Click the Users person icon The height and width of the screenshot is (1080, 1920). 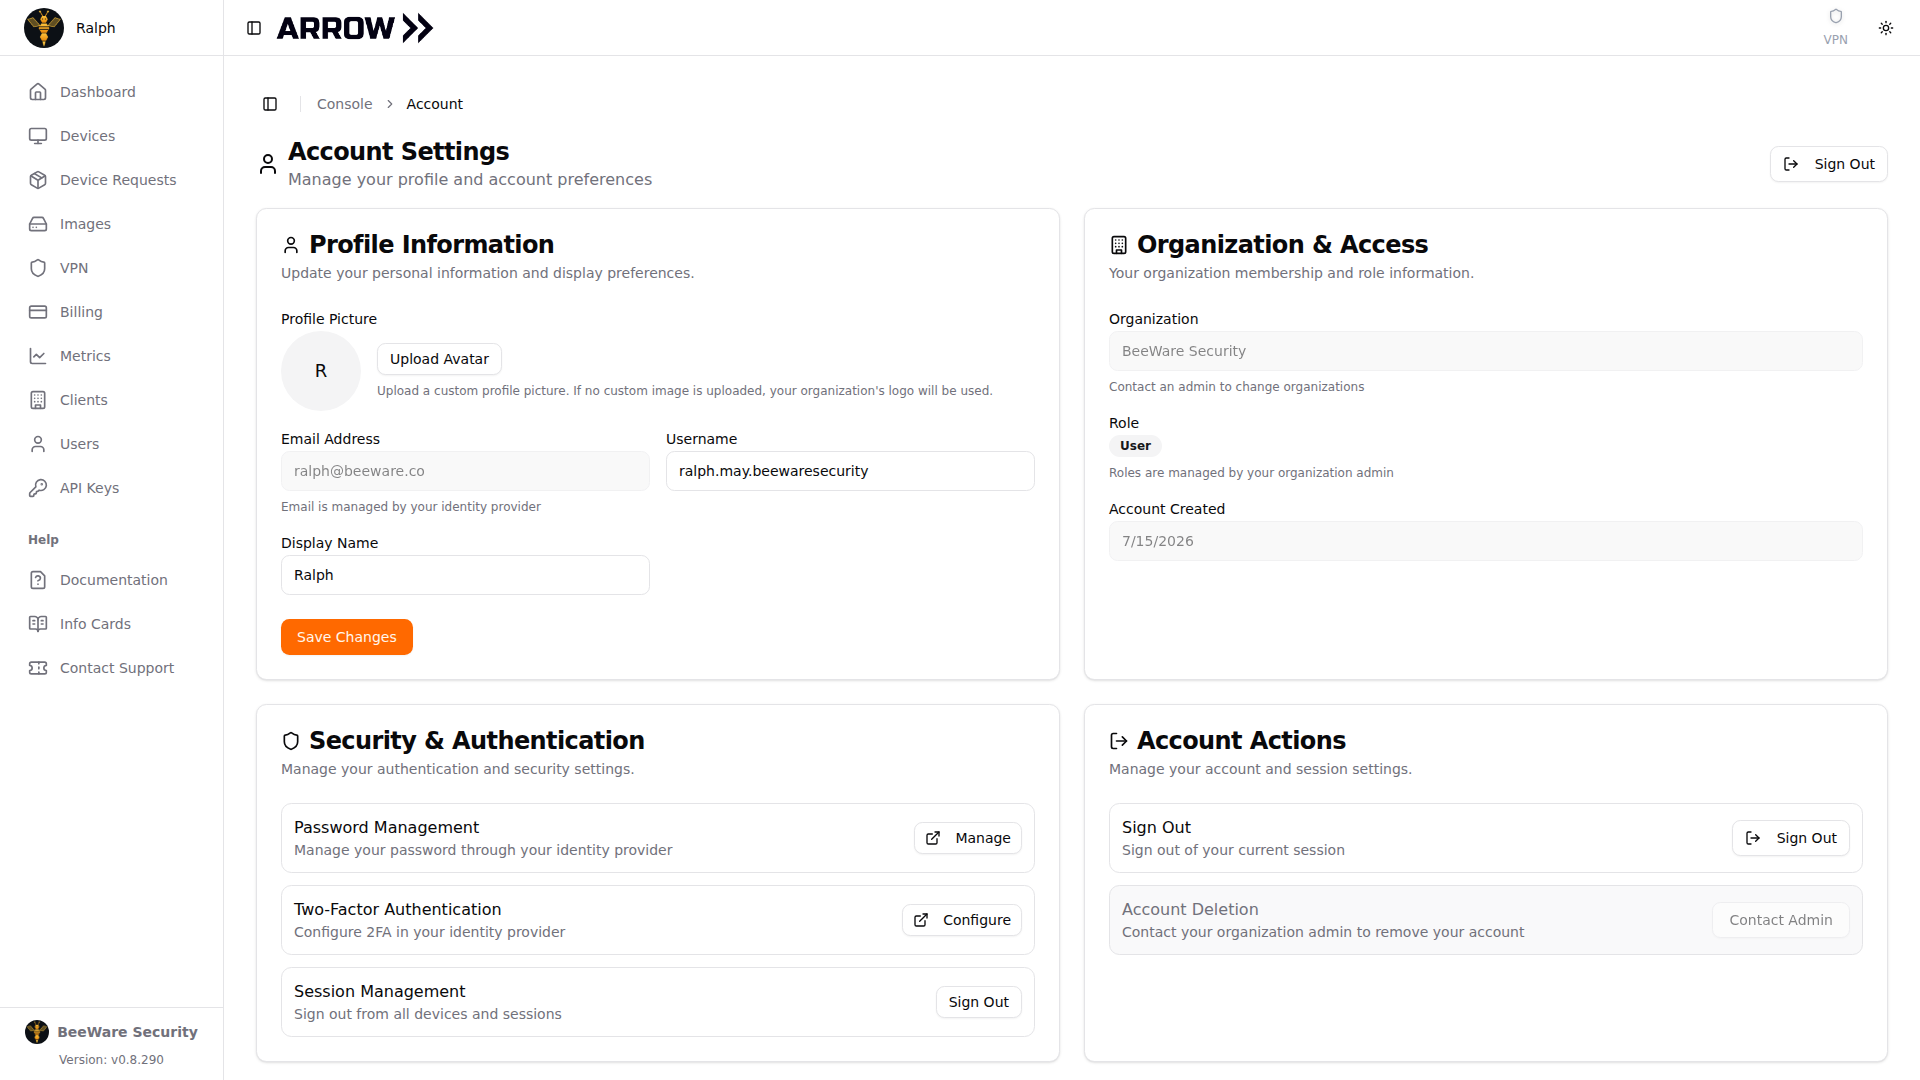(x=38, y=444)
